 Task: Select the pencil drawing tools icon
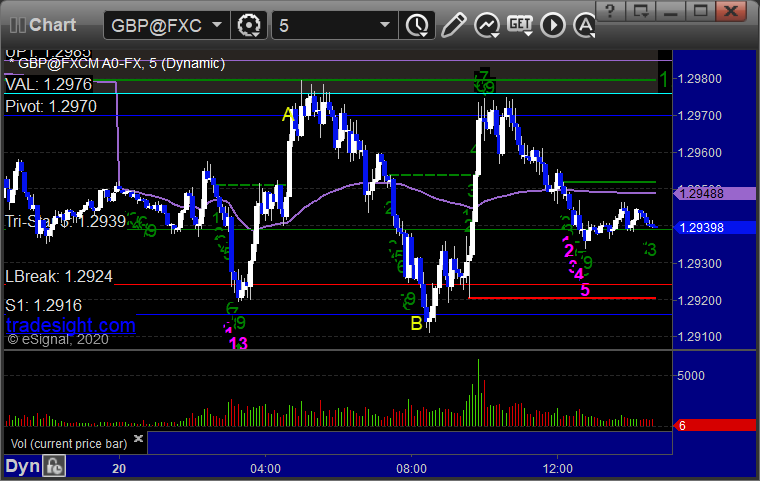pos(453,25)
